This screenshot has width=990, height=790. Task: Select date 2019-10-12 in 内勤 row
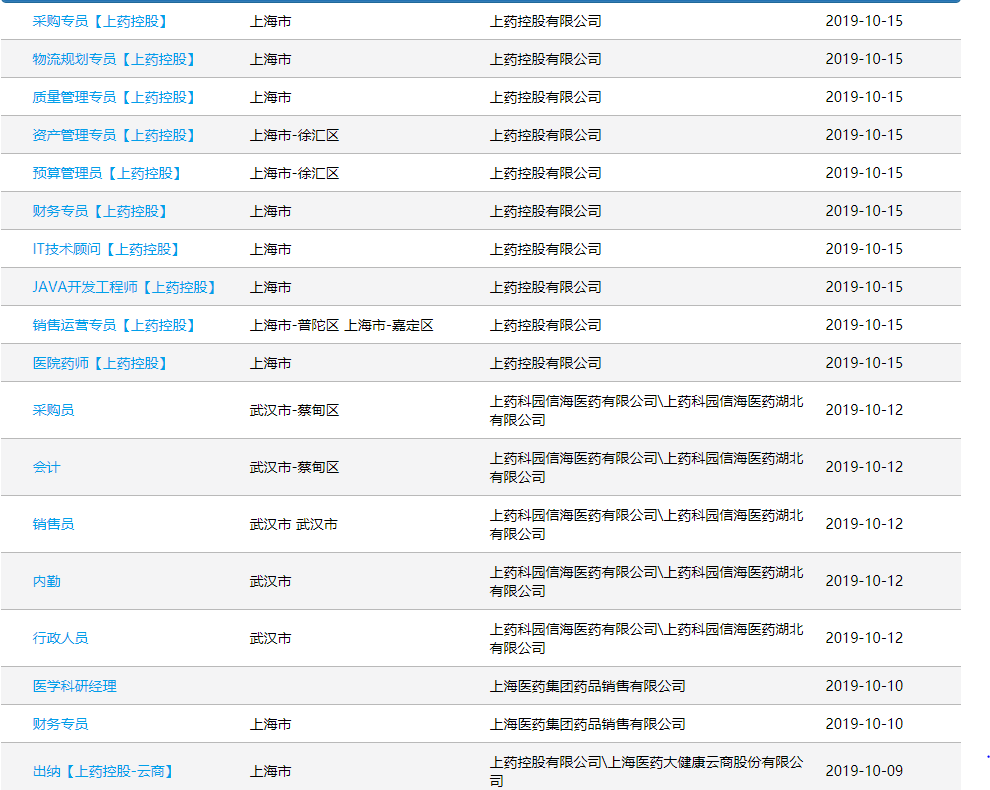[x=864, y=580]
